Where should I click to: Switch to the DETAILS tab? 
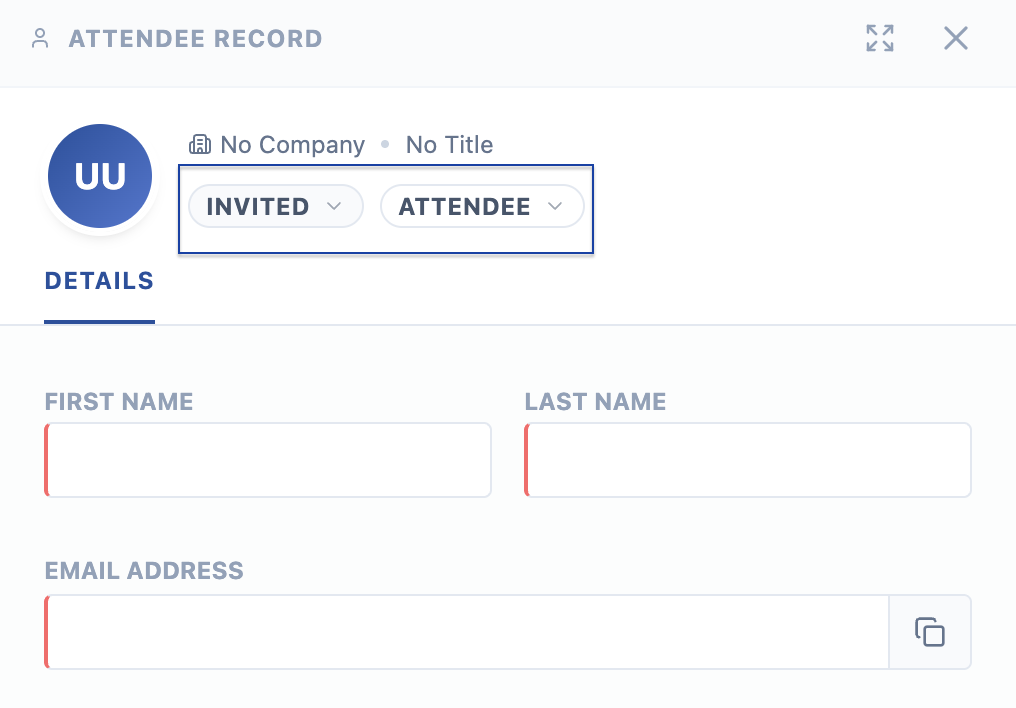(x=99, y=281)
